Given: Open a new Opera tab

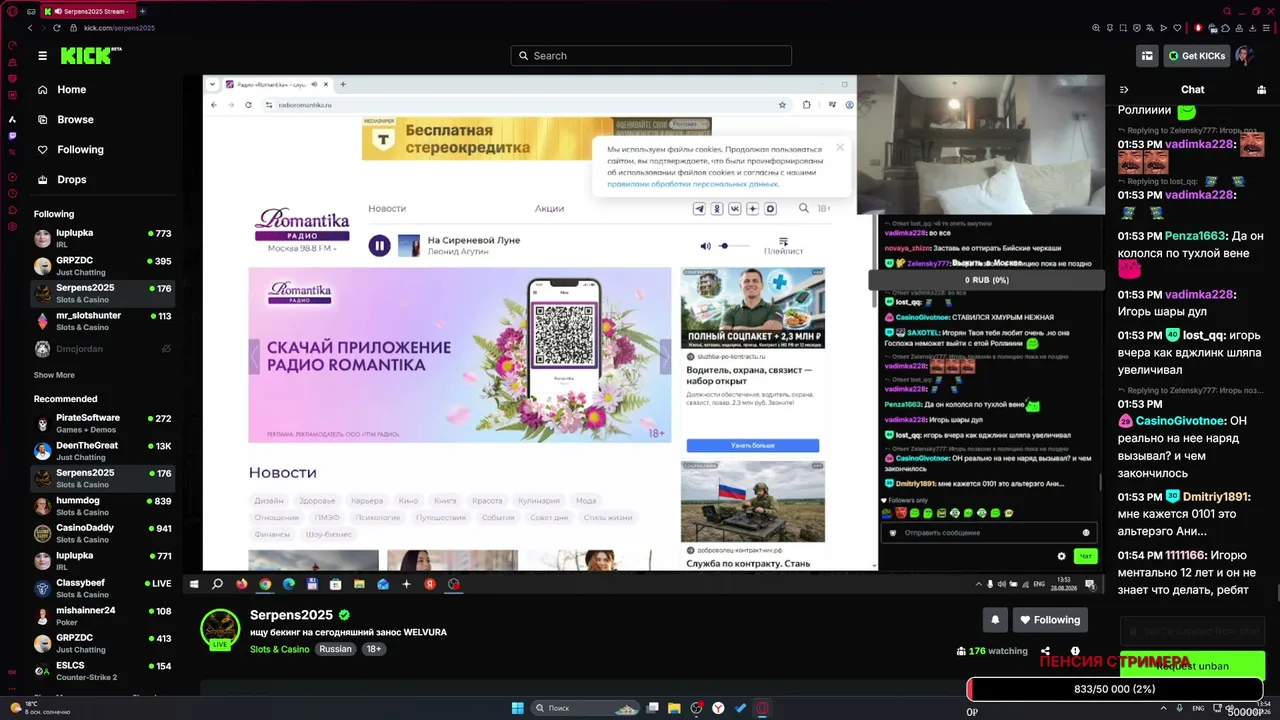Looking at the screenshot, I should (142, 11).
